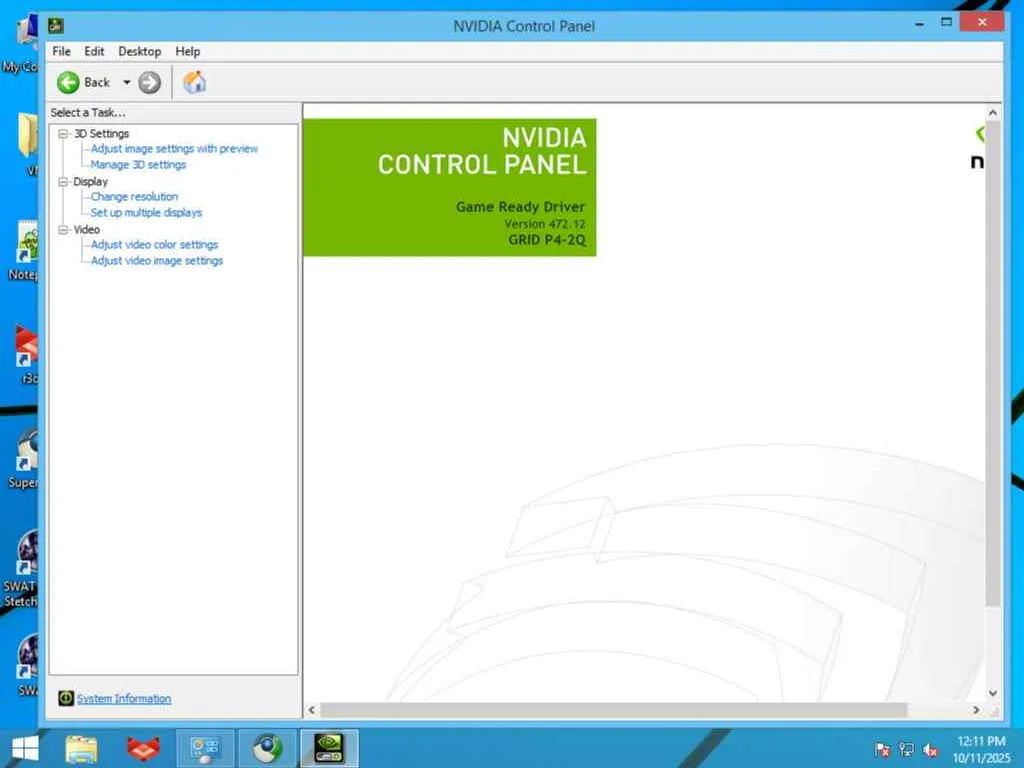Open the Windows Start button
Image resolution: width=1024 pixels, height=768 pixels.
click(25, 748)
